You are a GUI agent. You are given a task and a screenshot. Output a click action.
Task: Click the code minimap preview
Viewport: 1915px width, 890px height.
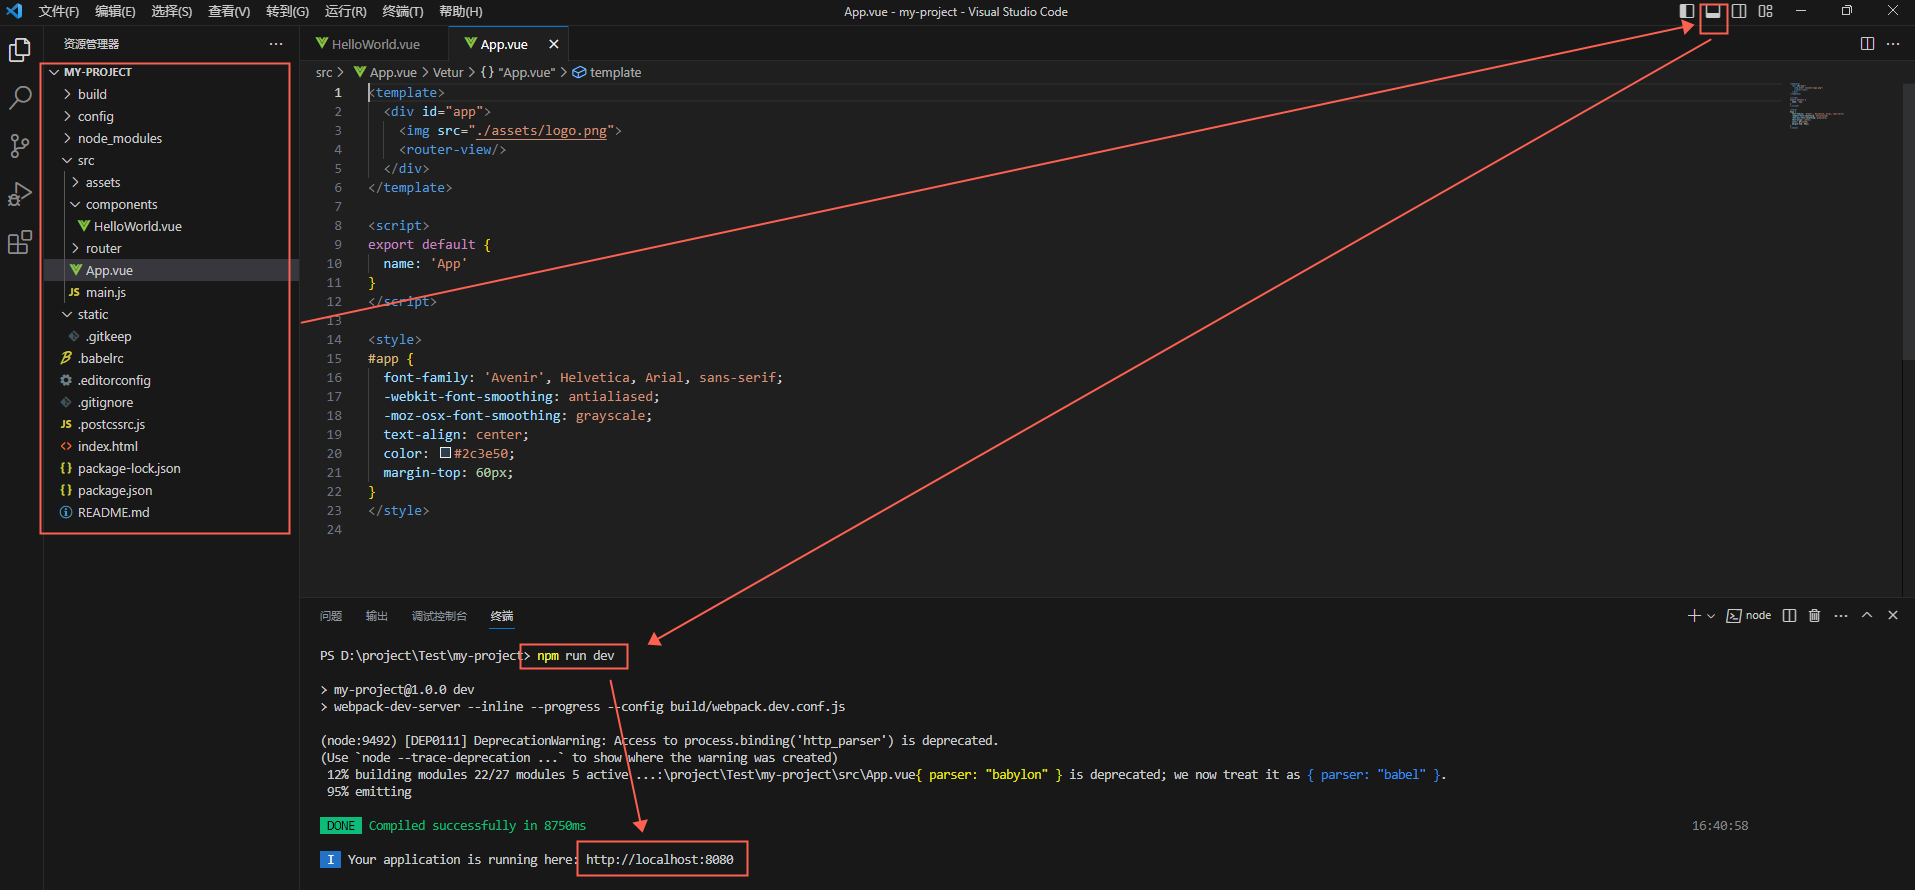click(1815, 105)
